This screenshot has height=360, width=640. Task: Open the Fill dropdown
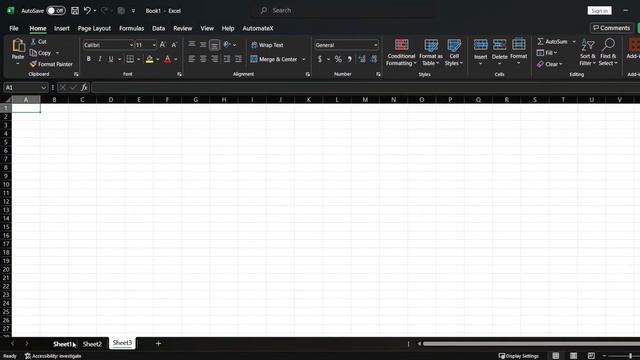547,53
